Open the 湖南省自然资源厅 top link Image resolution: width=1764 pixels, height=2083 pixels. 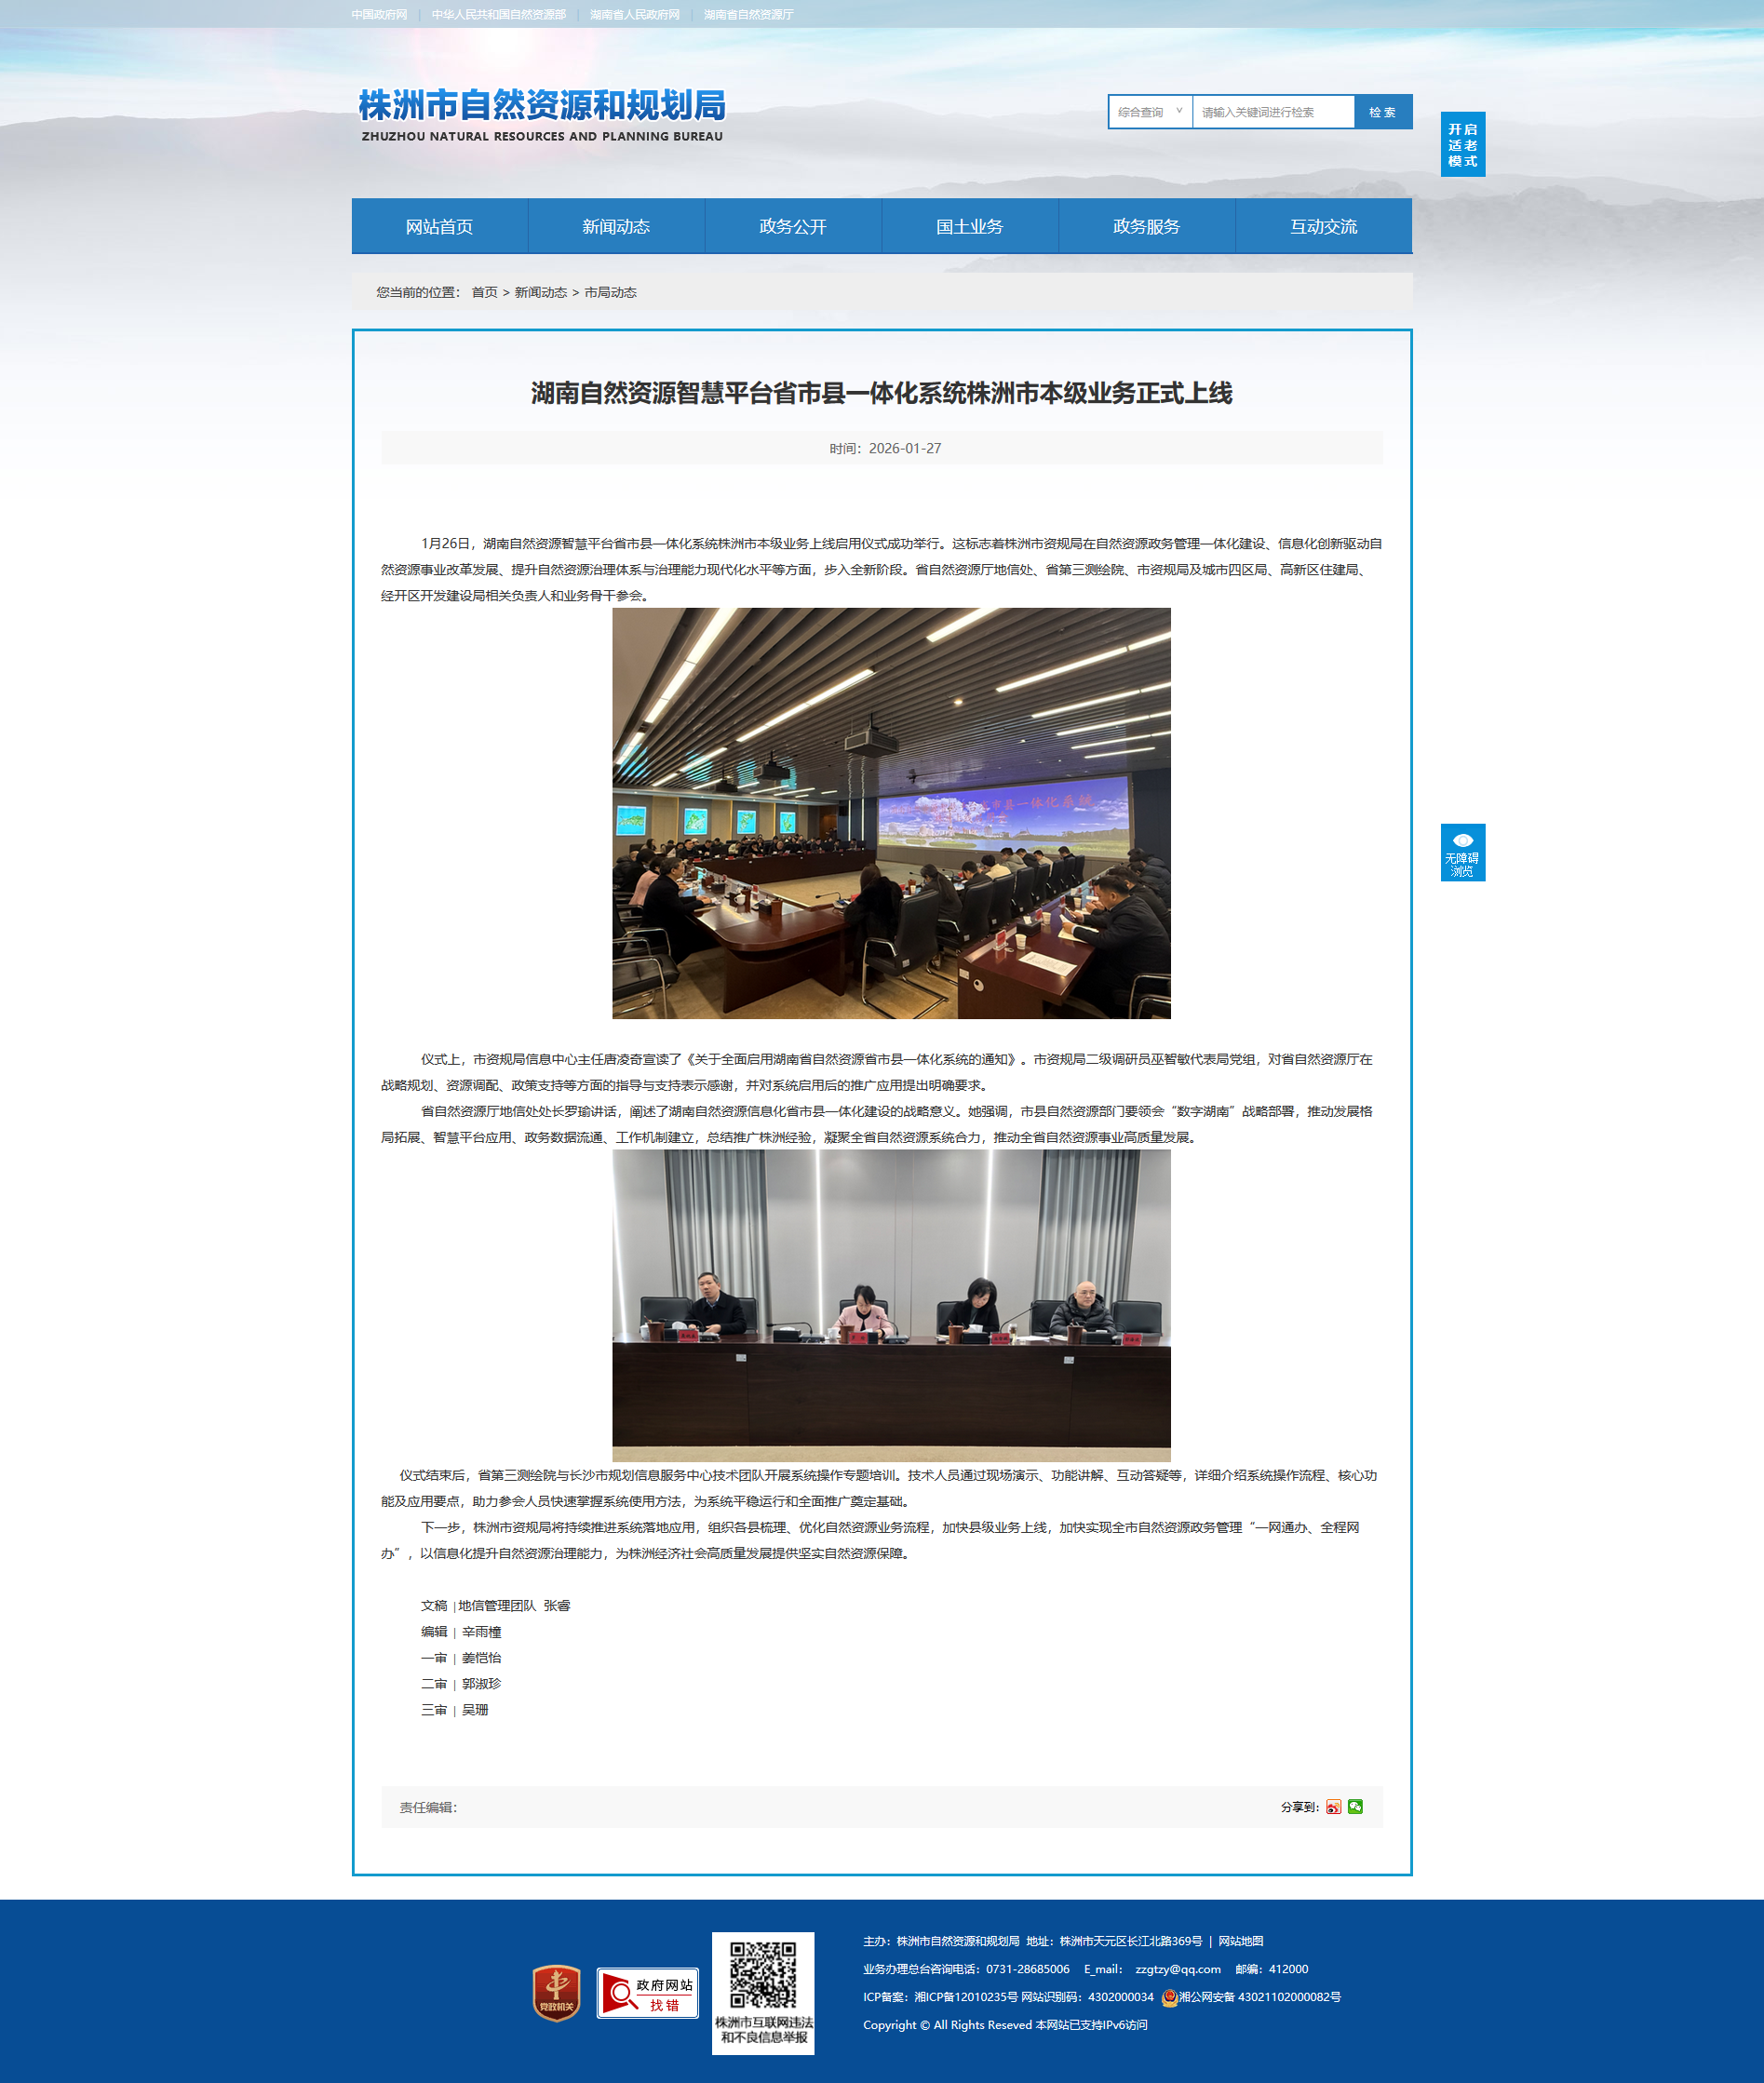[748, 15]
